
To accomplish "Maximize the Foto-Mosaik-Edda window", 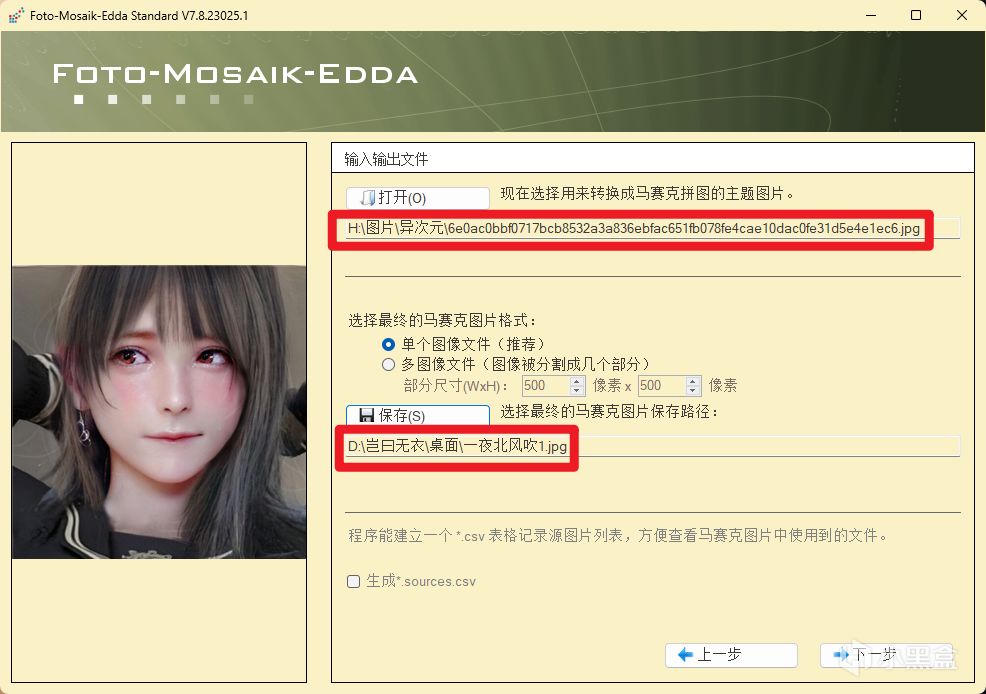I will coord(916,15).
